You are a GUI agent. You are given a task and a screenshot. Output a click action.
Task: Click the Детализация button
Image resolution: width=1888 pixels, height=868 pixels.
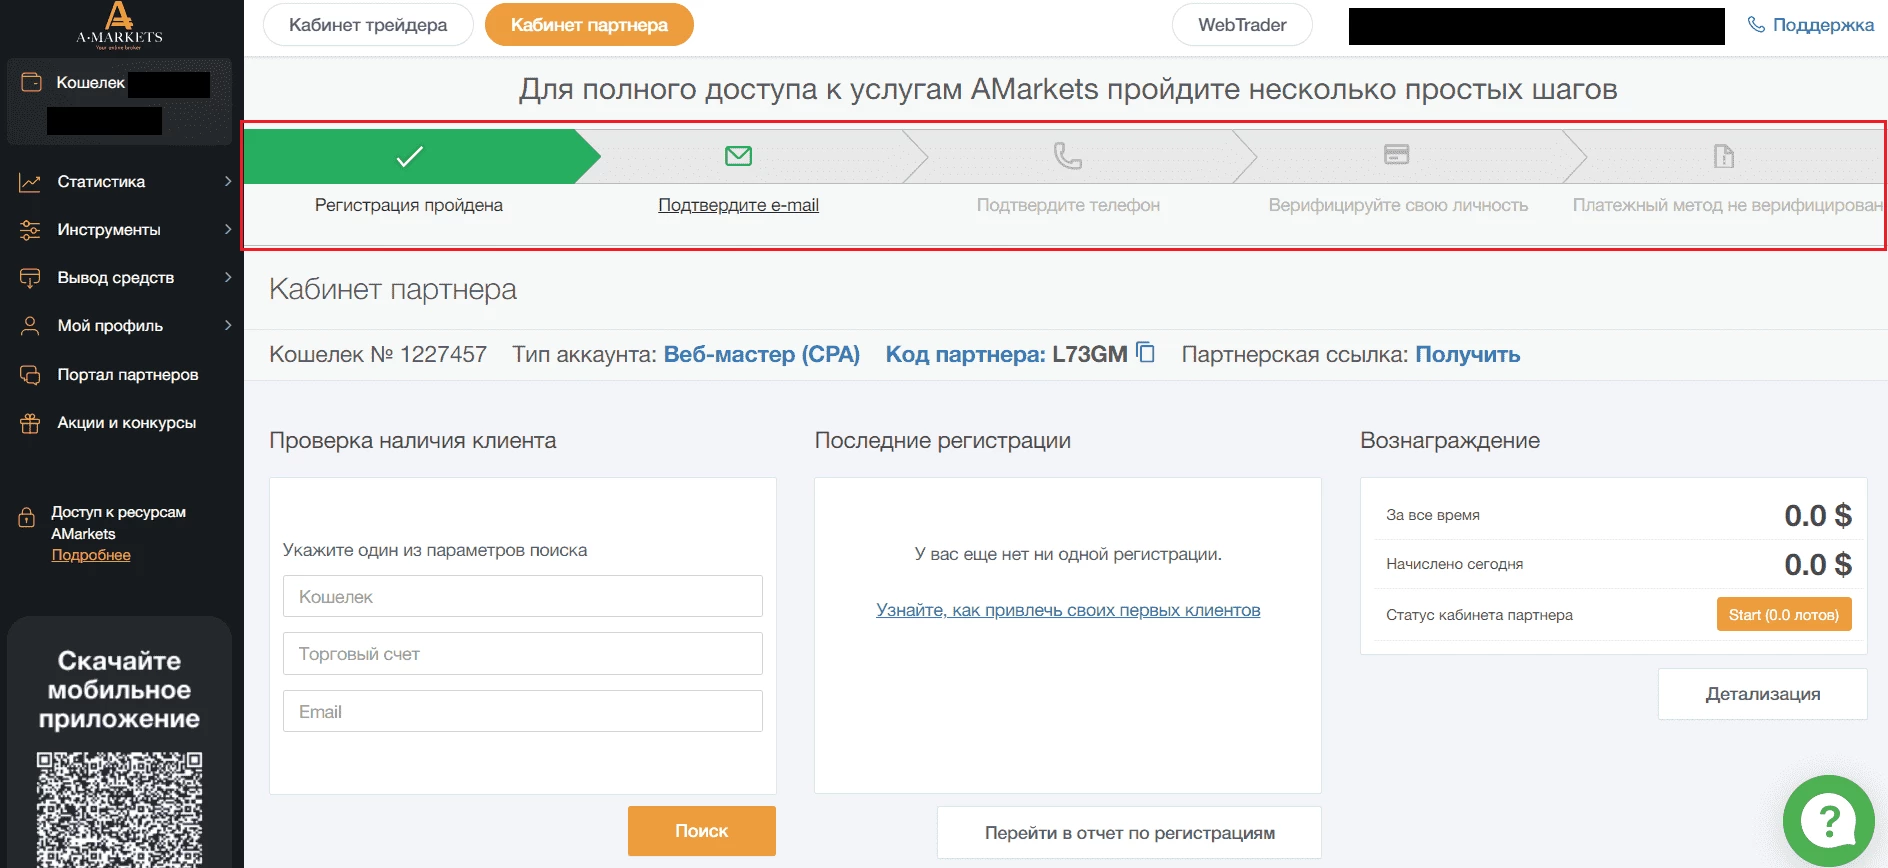point(1763,694)
